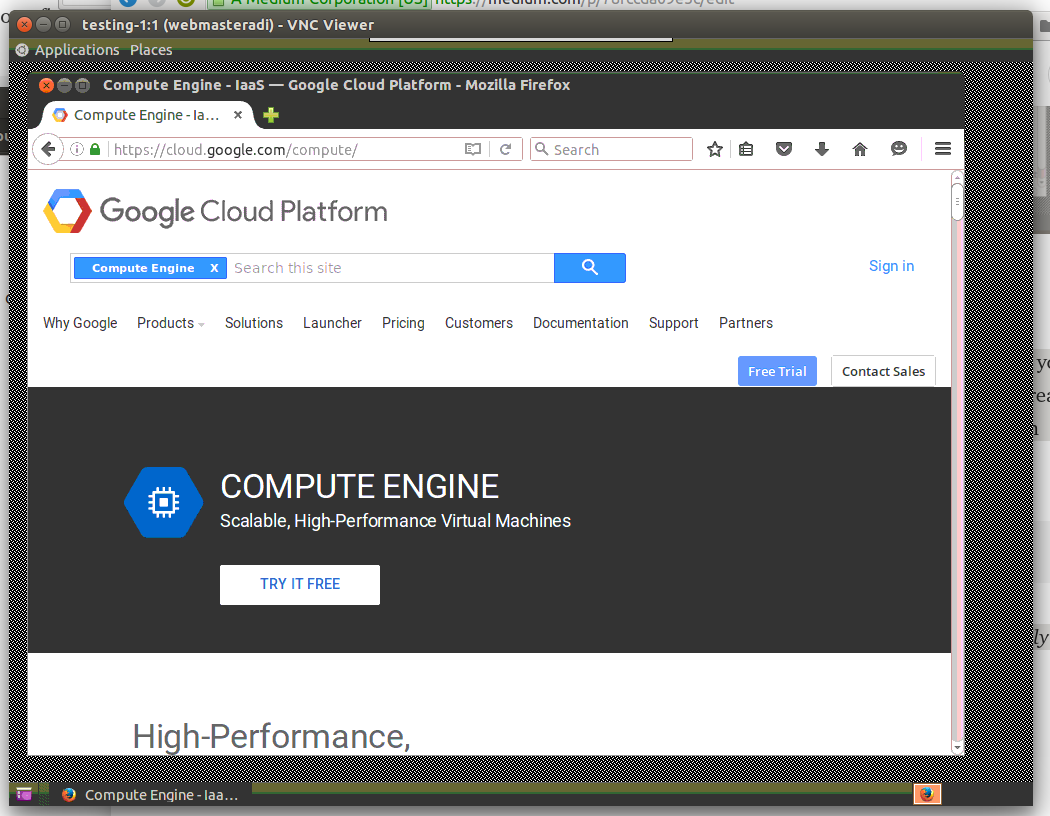Click Firefox icon in bottom-right panel tray

927,794
